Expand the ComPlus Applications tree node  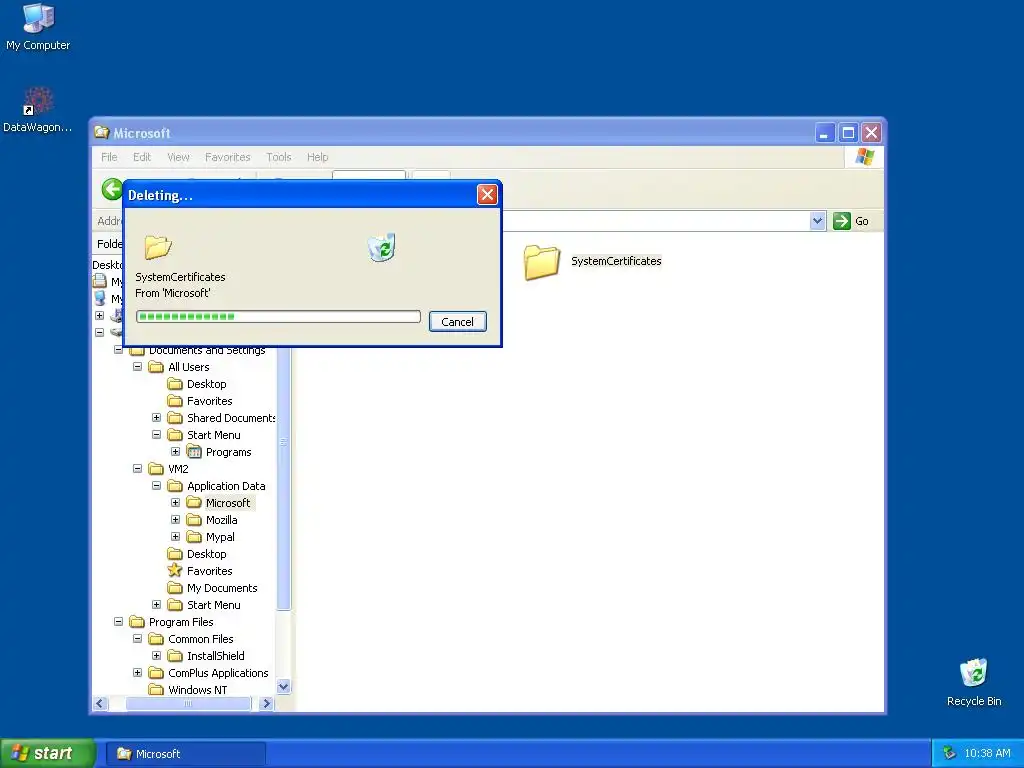coord(137,672)
